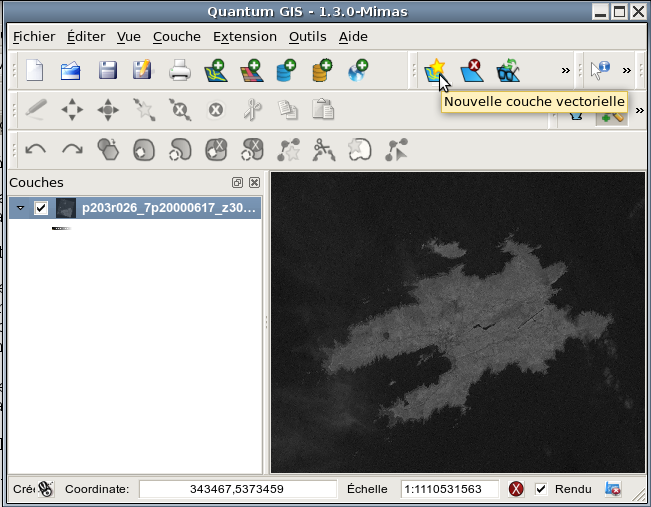Click the undo arrow icon
Viewport: 651px width, 507px height.
point(35,150)
